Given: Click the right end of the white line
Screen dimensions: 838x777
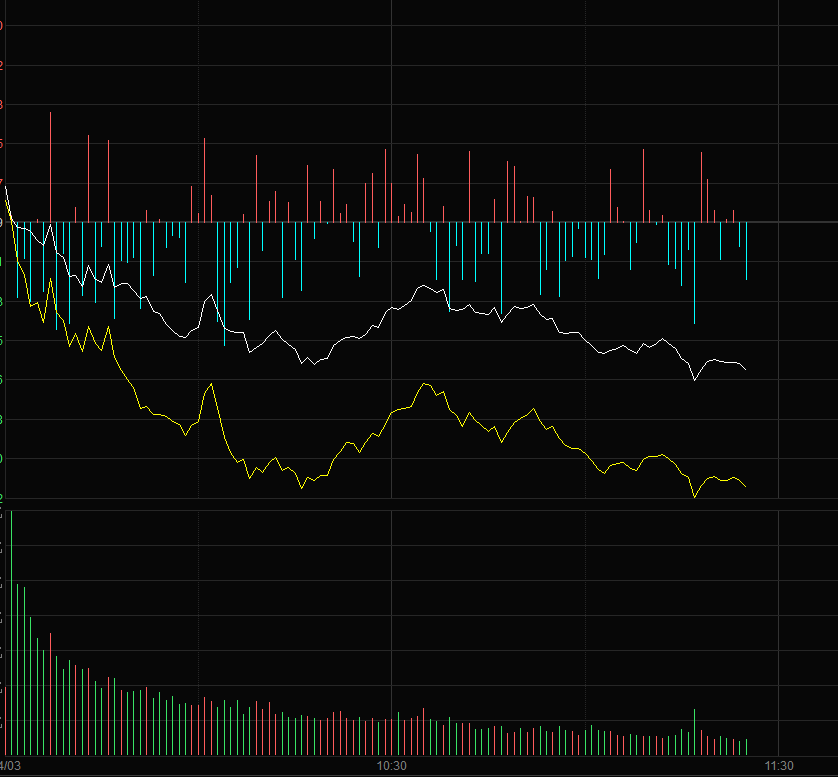Looking at the screenshot, I should click(x=746, y=370).
